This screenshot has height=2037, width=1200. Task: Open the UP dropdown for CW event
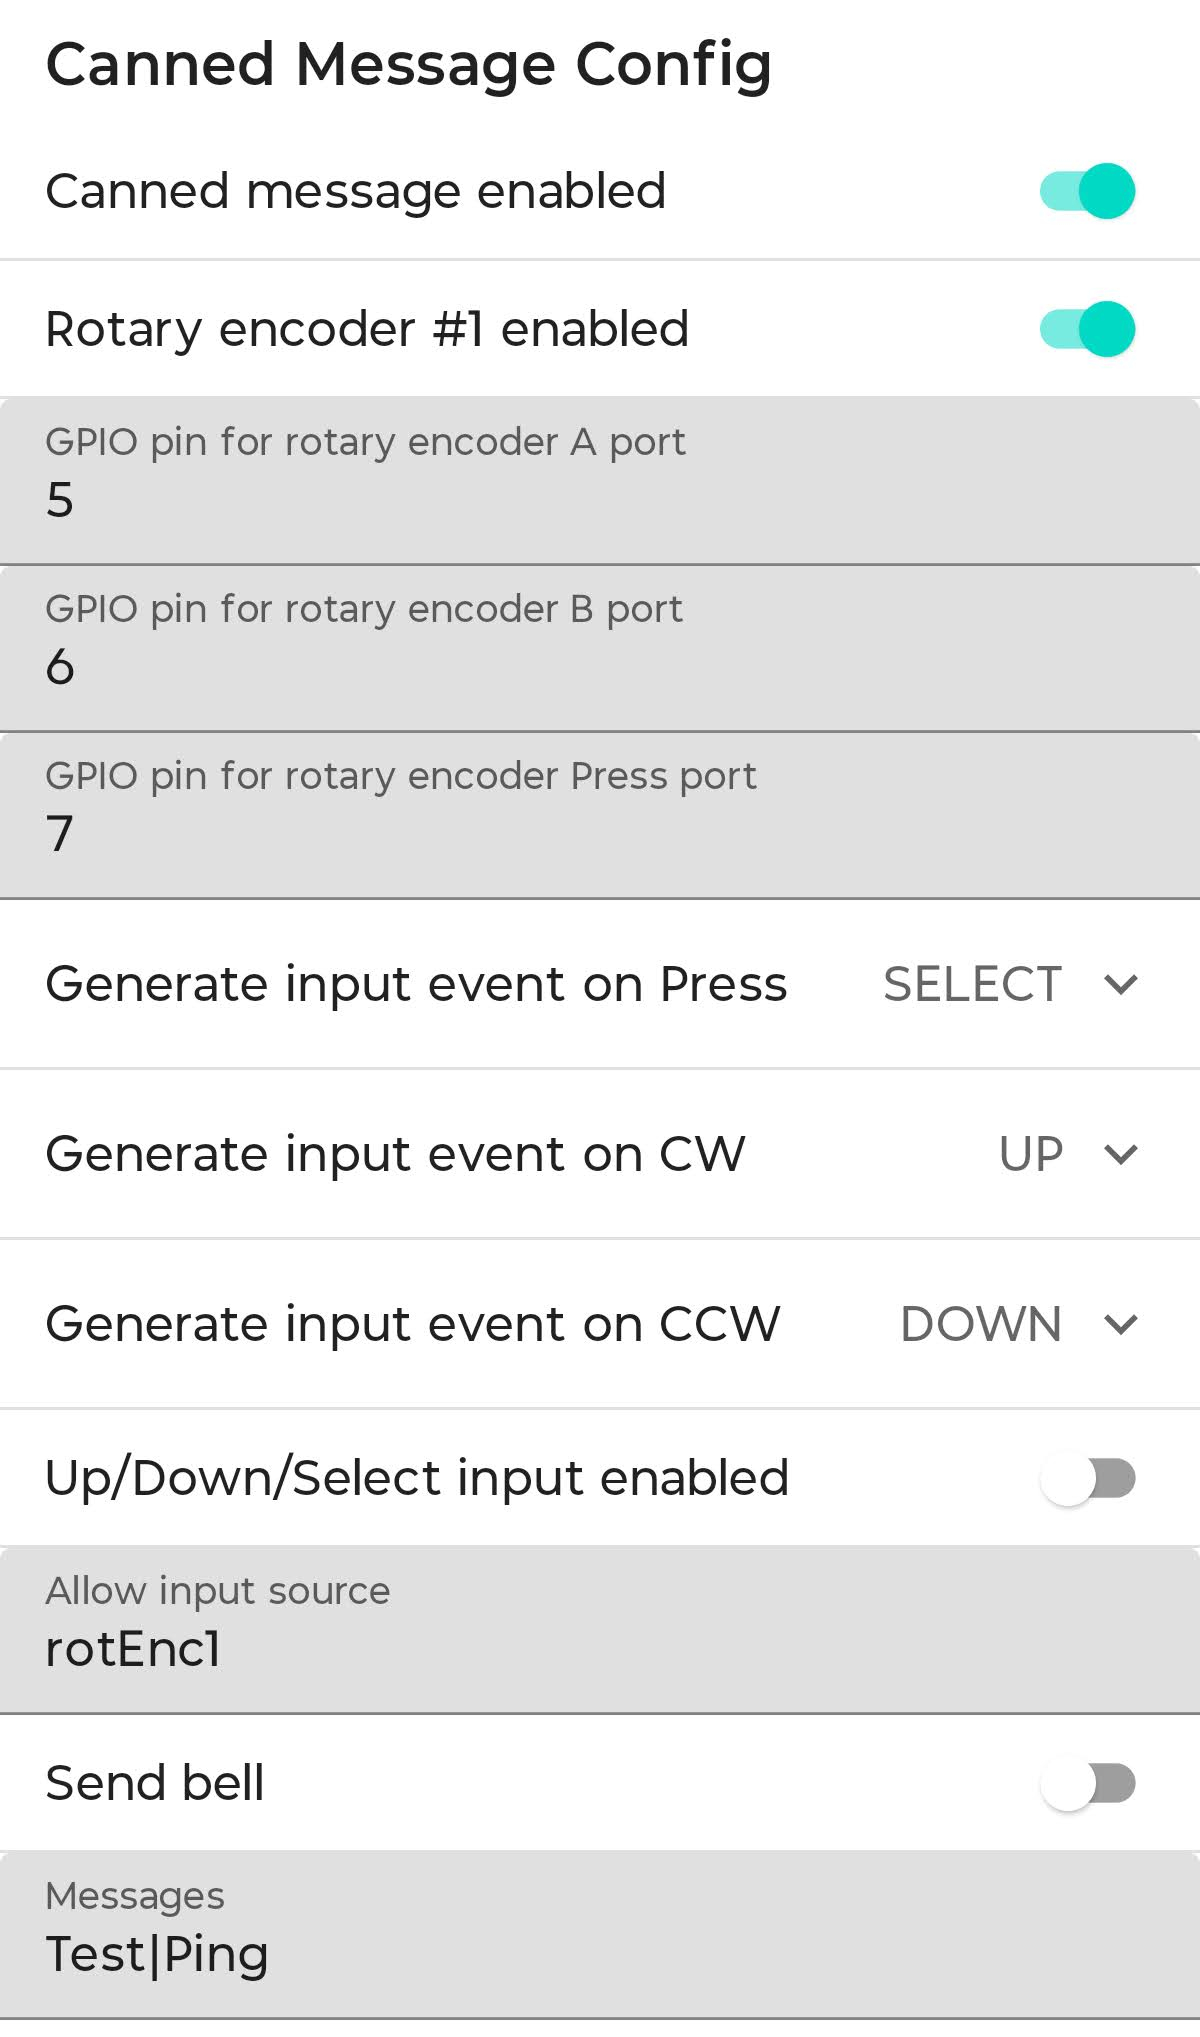point(1031,1154)
